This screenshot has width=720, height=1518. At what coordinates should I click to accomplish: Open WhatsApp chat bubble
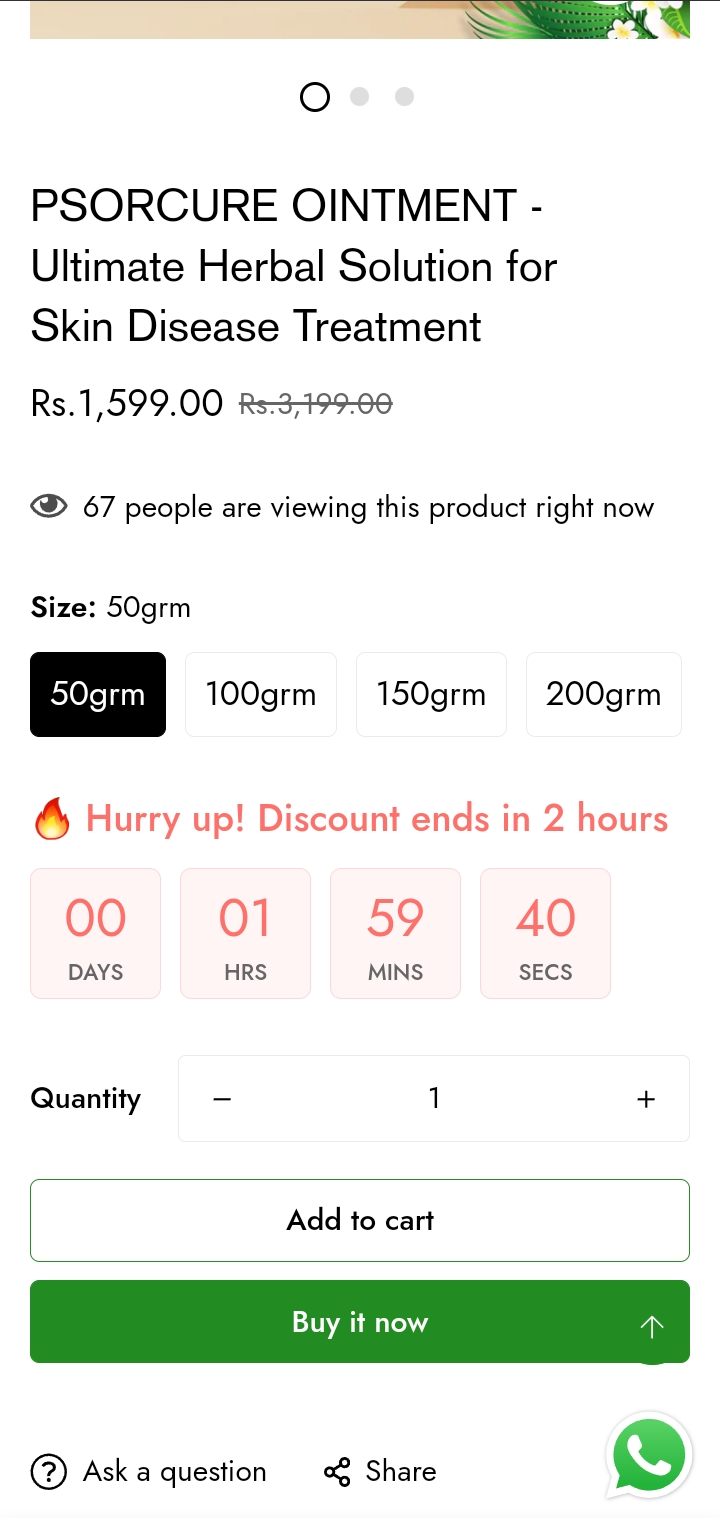[x=650, y=1456]
